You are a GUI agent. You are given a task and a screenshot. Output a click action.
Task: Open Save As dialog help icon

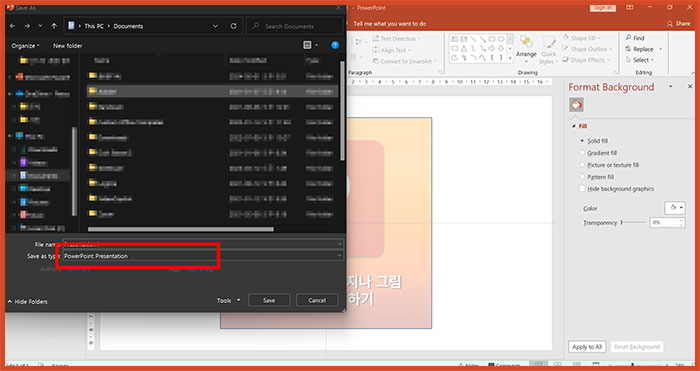pyautogui.click(x=335, y=45)
